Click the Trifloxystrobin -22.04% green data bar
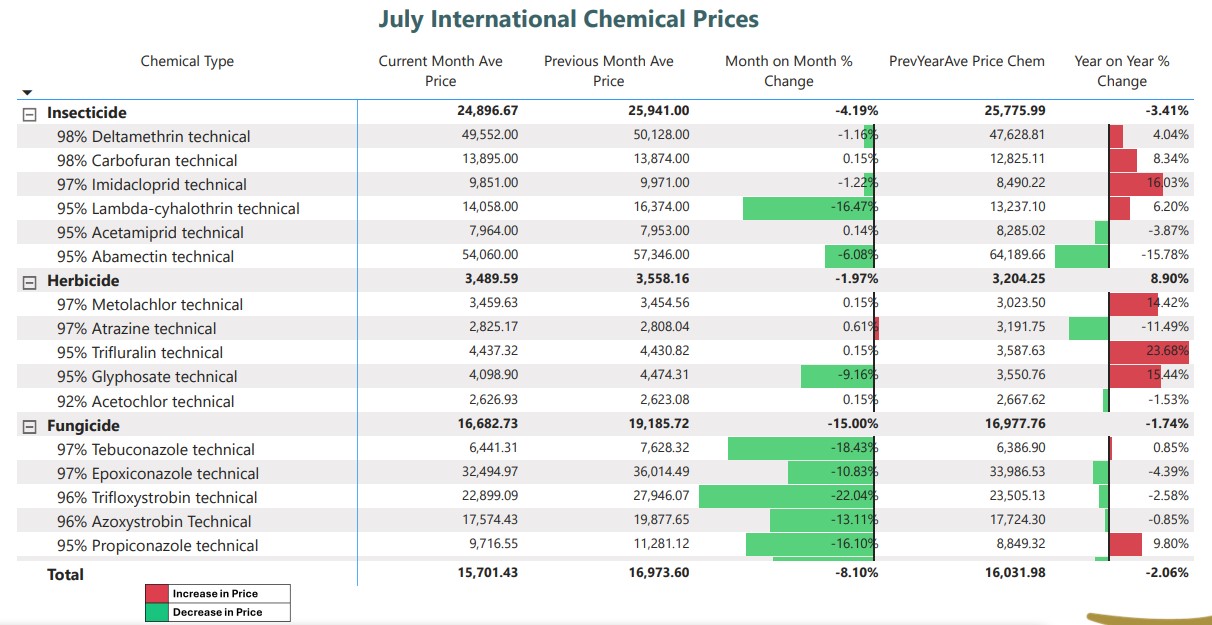The image size is (1212, 625). coord(787,497)
